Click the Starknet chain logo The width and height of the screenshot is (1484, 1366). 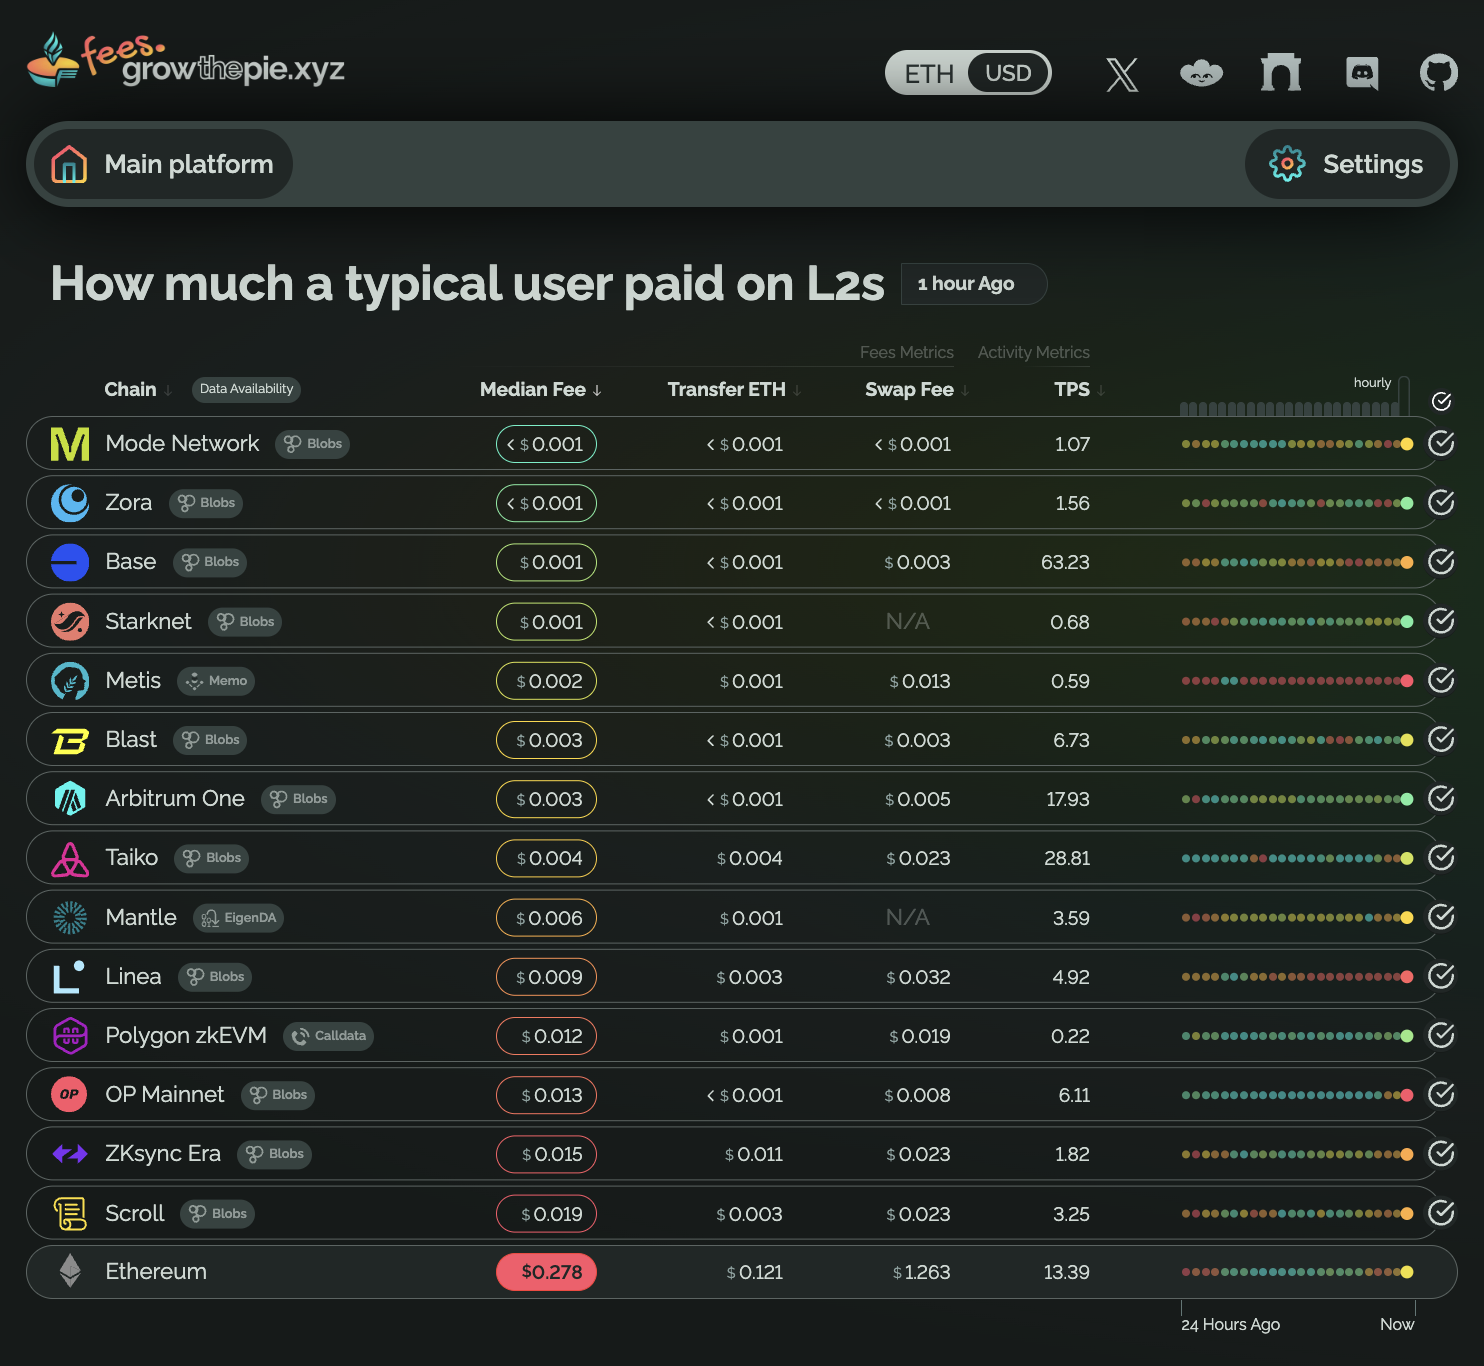pyautogui.click(x=70, y=622)
